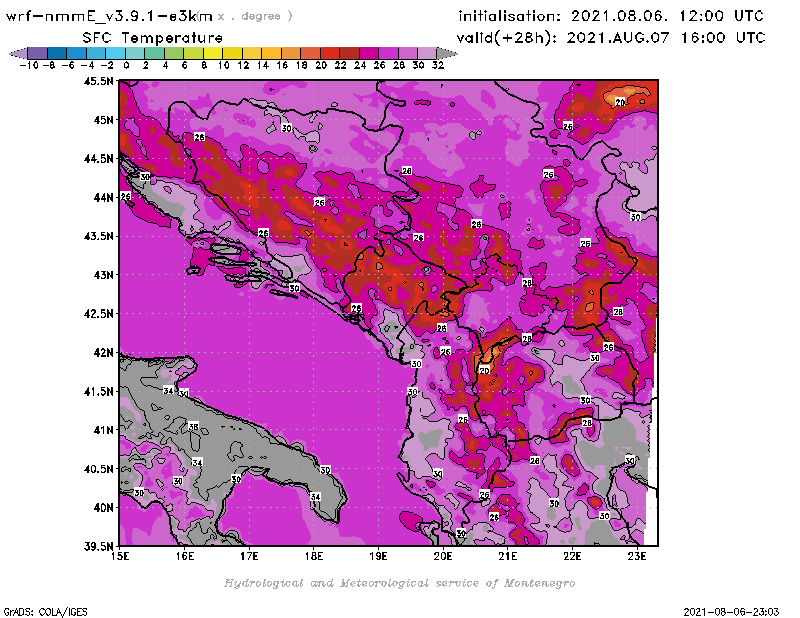Select the legend swatch between 0 and 2
Viewport: 800px width, 618px height.
[136, 53]
